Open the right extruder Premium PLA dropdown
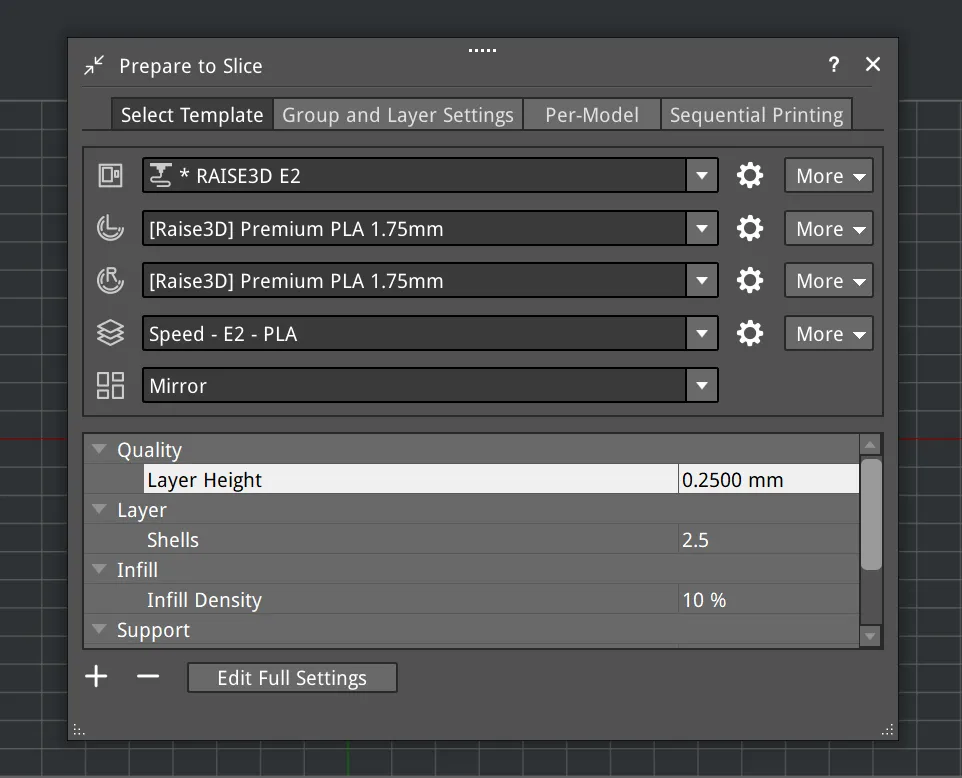 click(x=702, y=280)
